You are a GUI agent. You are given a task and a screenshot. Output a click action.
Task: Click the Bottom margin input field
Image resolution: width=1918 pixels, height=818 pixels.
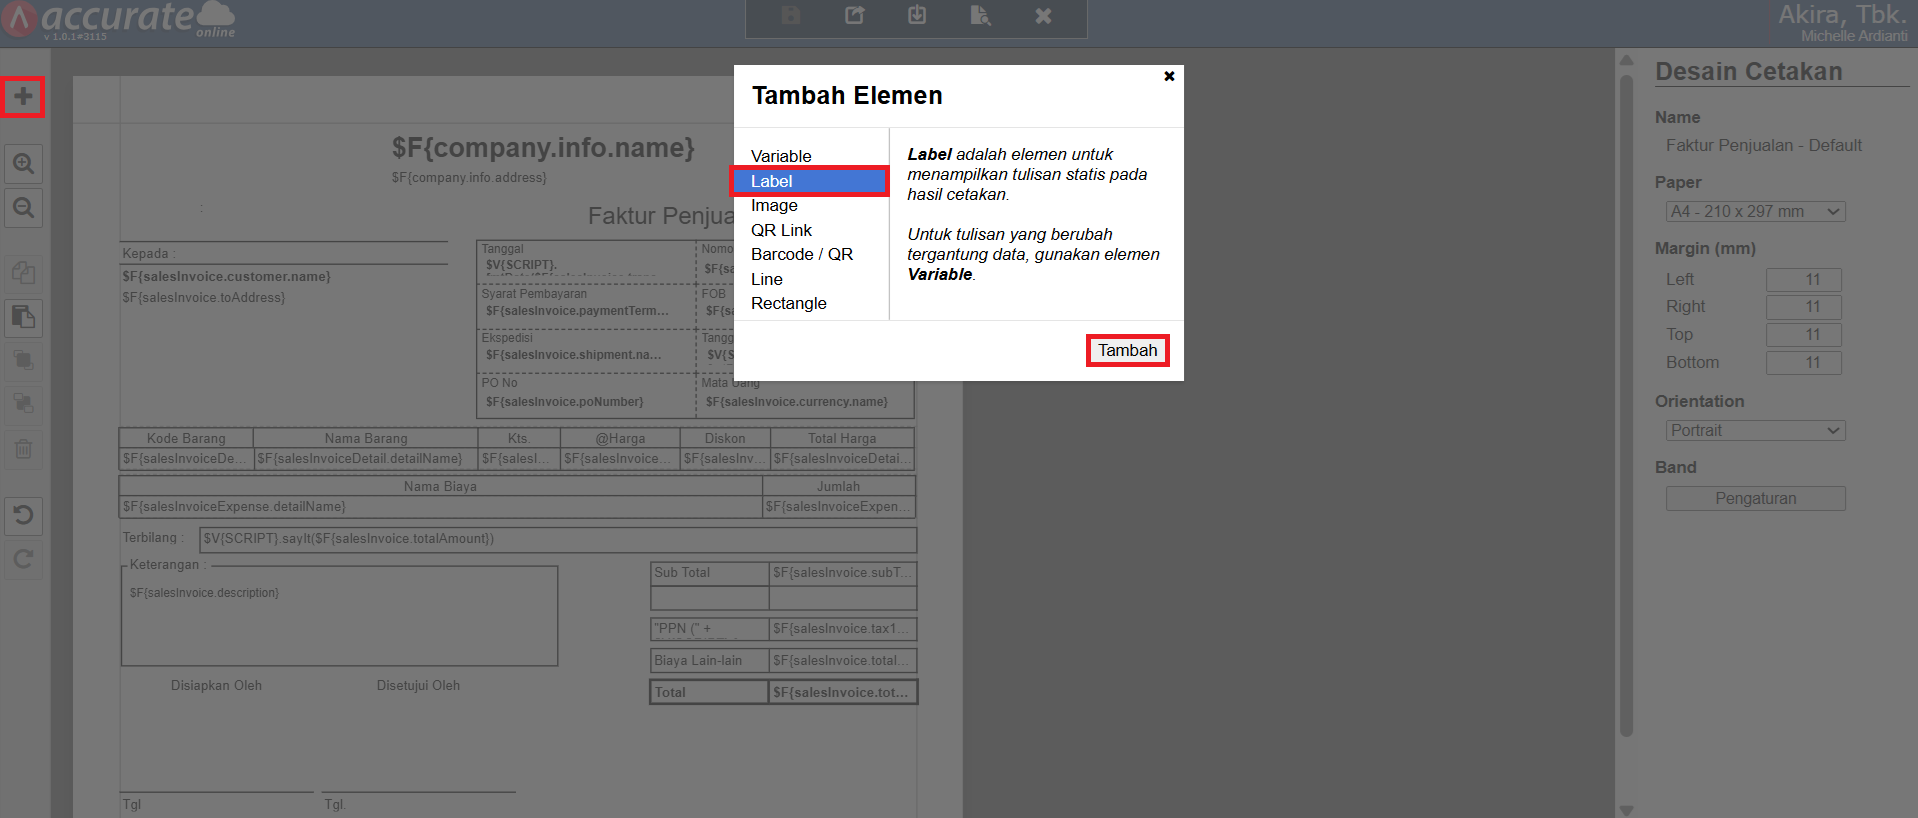[1803, 363]
